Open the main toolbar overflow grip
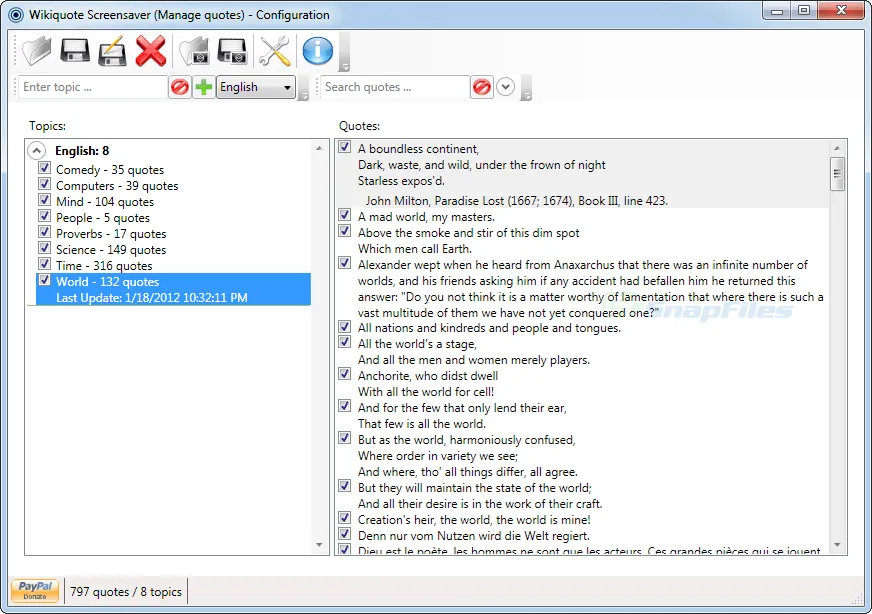Viewport: 872px width, 614px height. pyautogui.click(x=344, y=52)
